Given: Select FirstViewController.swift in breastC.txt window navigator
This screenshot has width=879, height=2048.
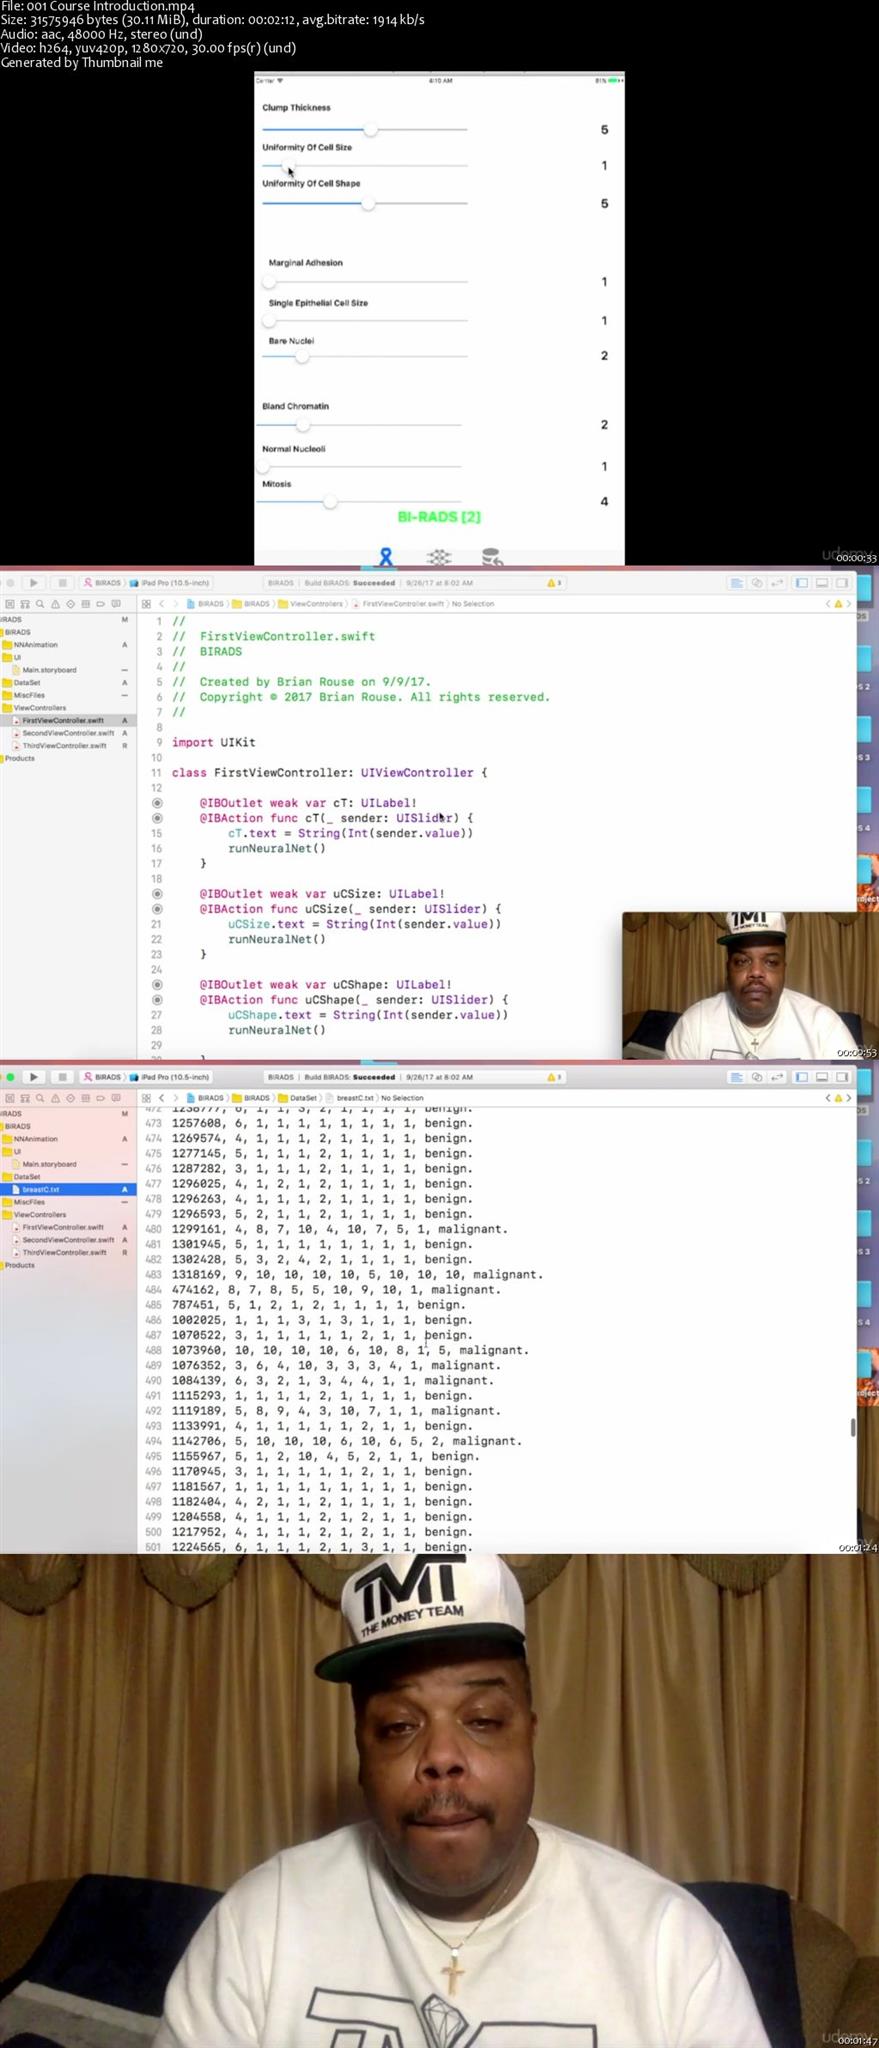Looking at the screenshot, I should (58, 1227).
